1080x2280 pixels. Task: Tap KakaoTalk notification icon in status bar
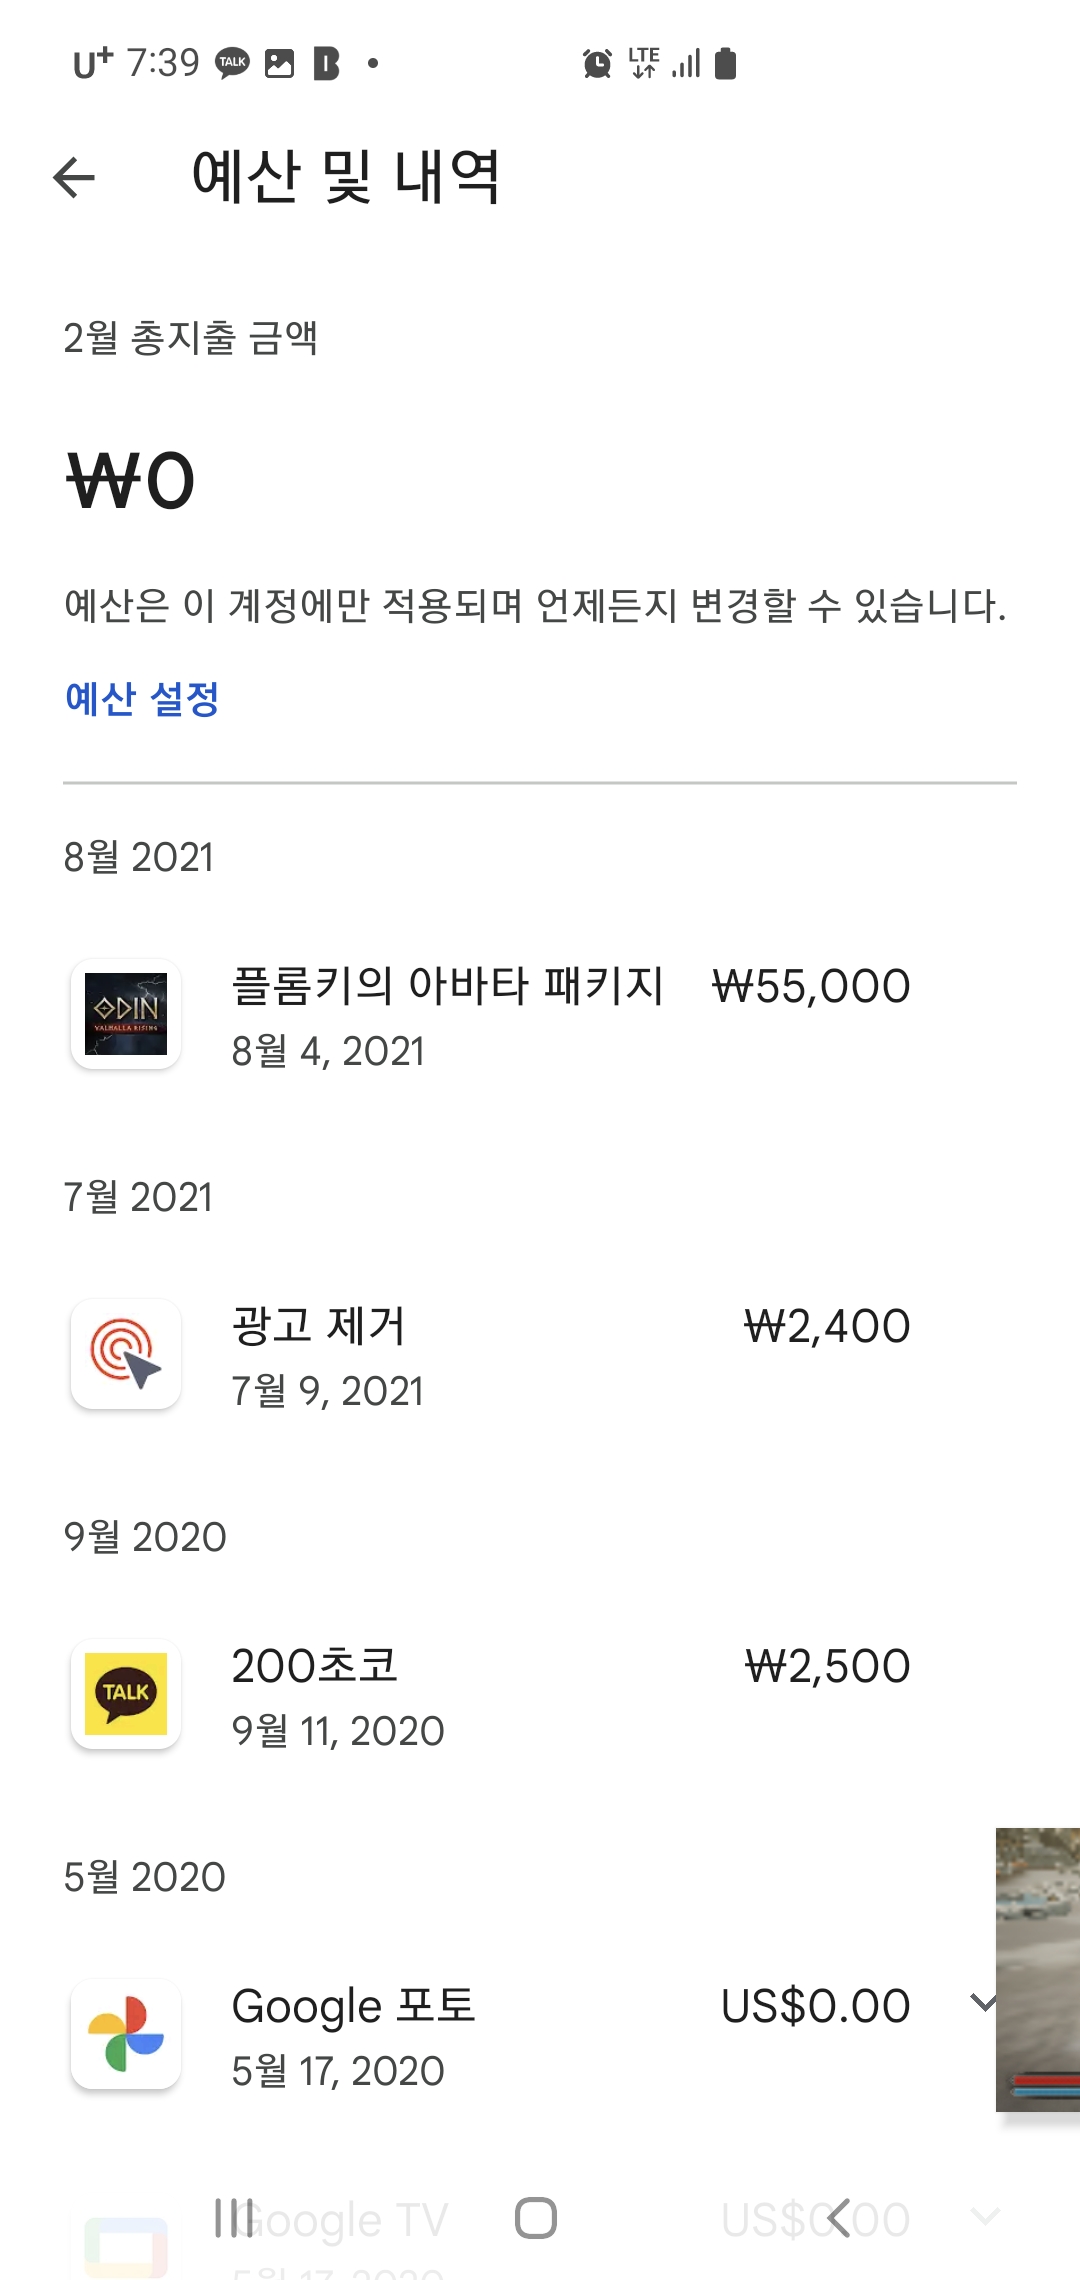pos(233,64)
